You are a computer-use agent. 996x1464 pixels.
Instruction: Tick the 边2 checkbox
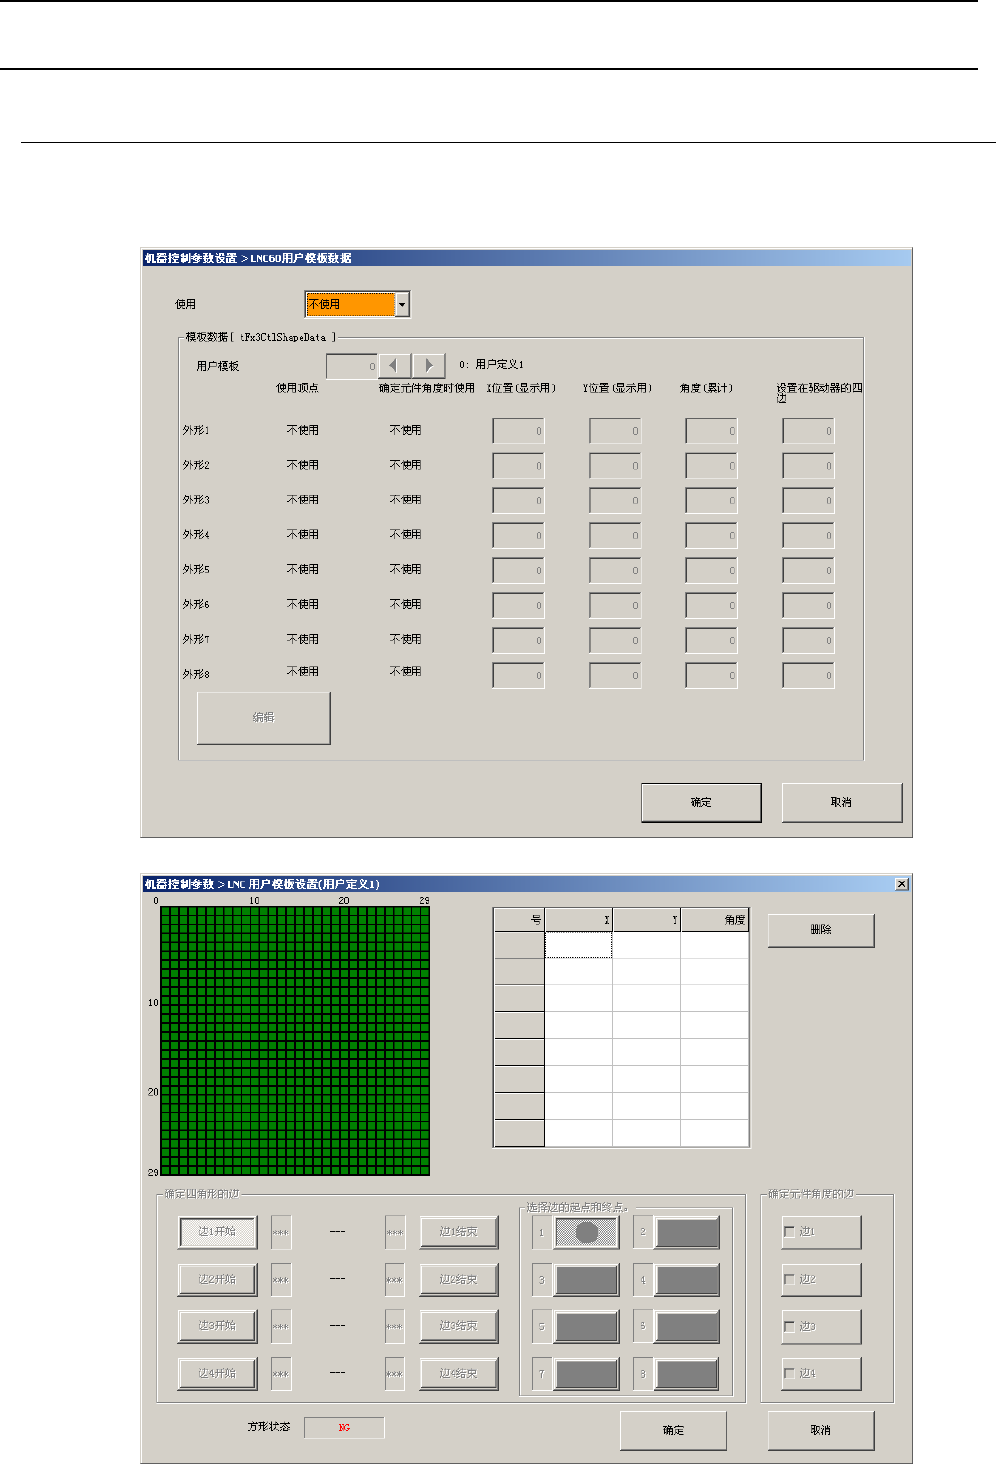[x=789, y=1279]
